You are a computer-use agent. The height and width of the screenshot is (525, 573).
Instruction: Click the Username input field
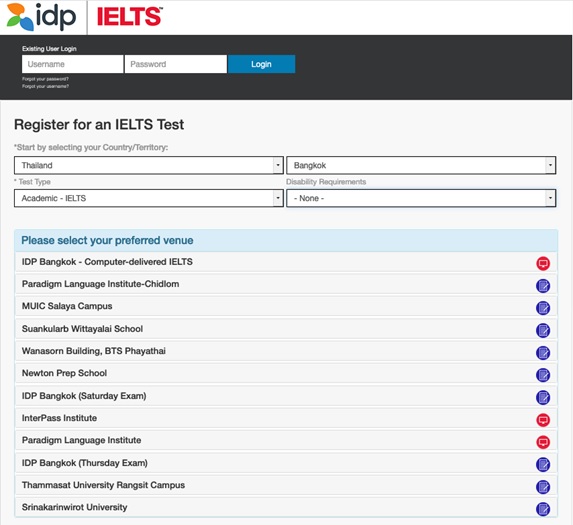pyautogui.click(x=72, y=64)
